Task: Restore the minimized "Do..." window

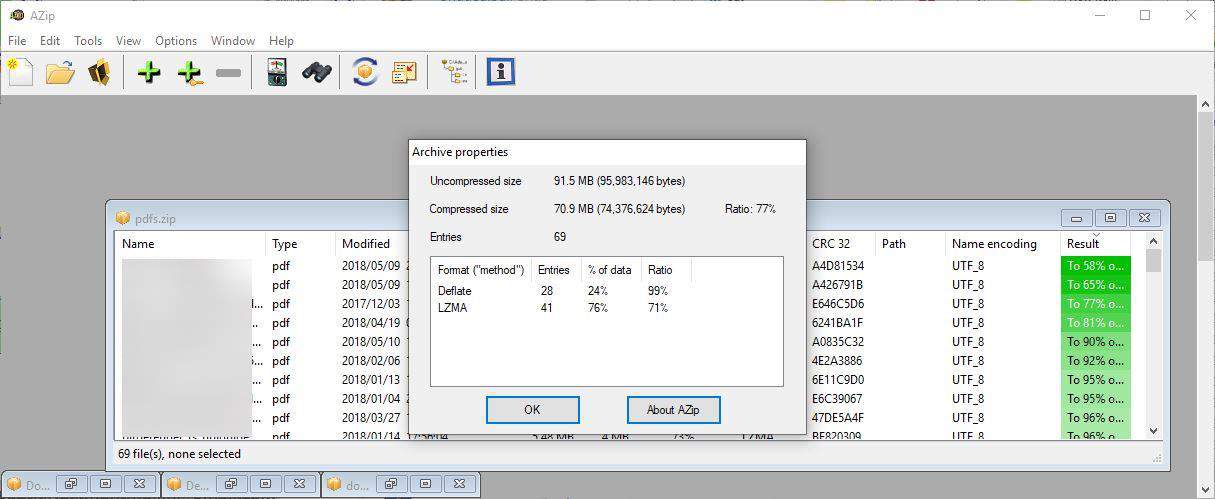Action: pyautogui.click(x=70, y=484)
